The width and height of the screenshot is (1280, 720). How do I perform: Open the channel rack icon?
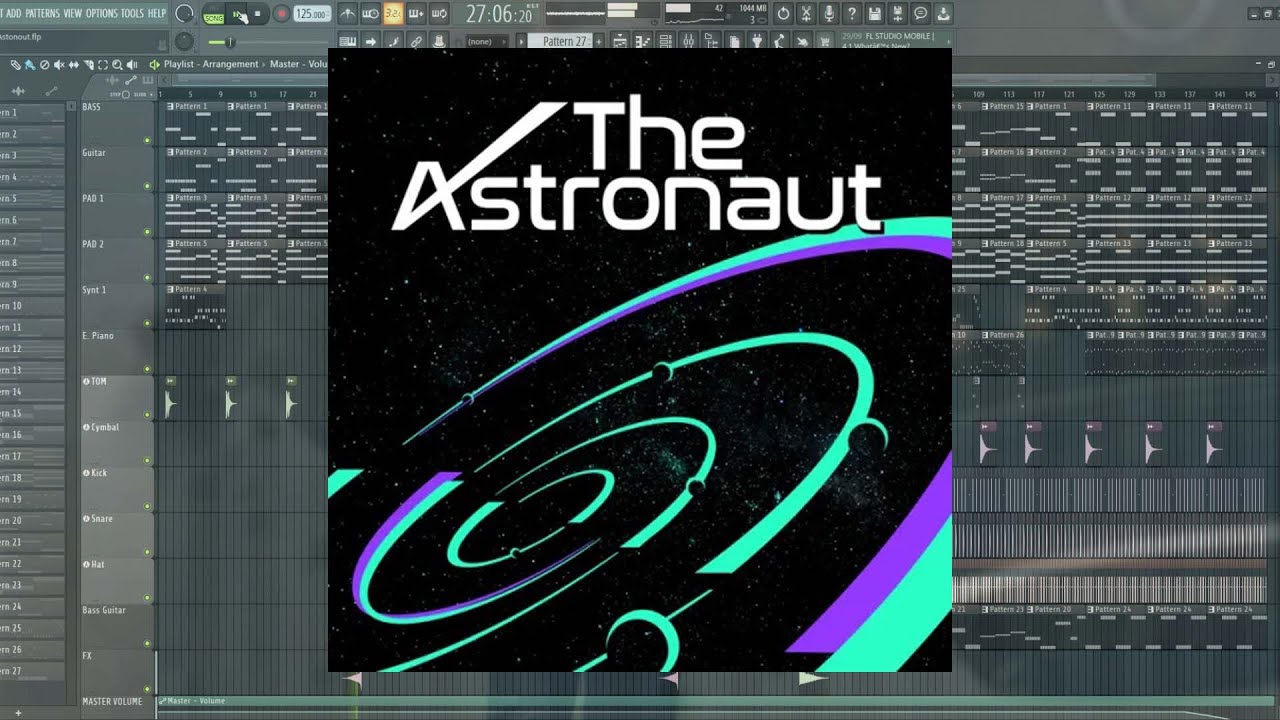point(666,41)
